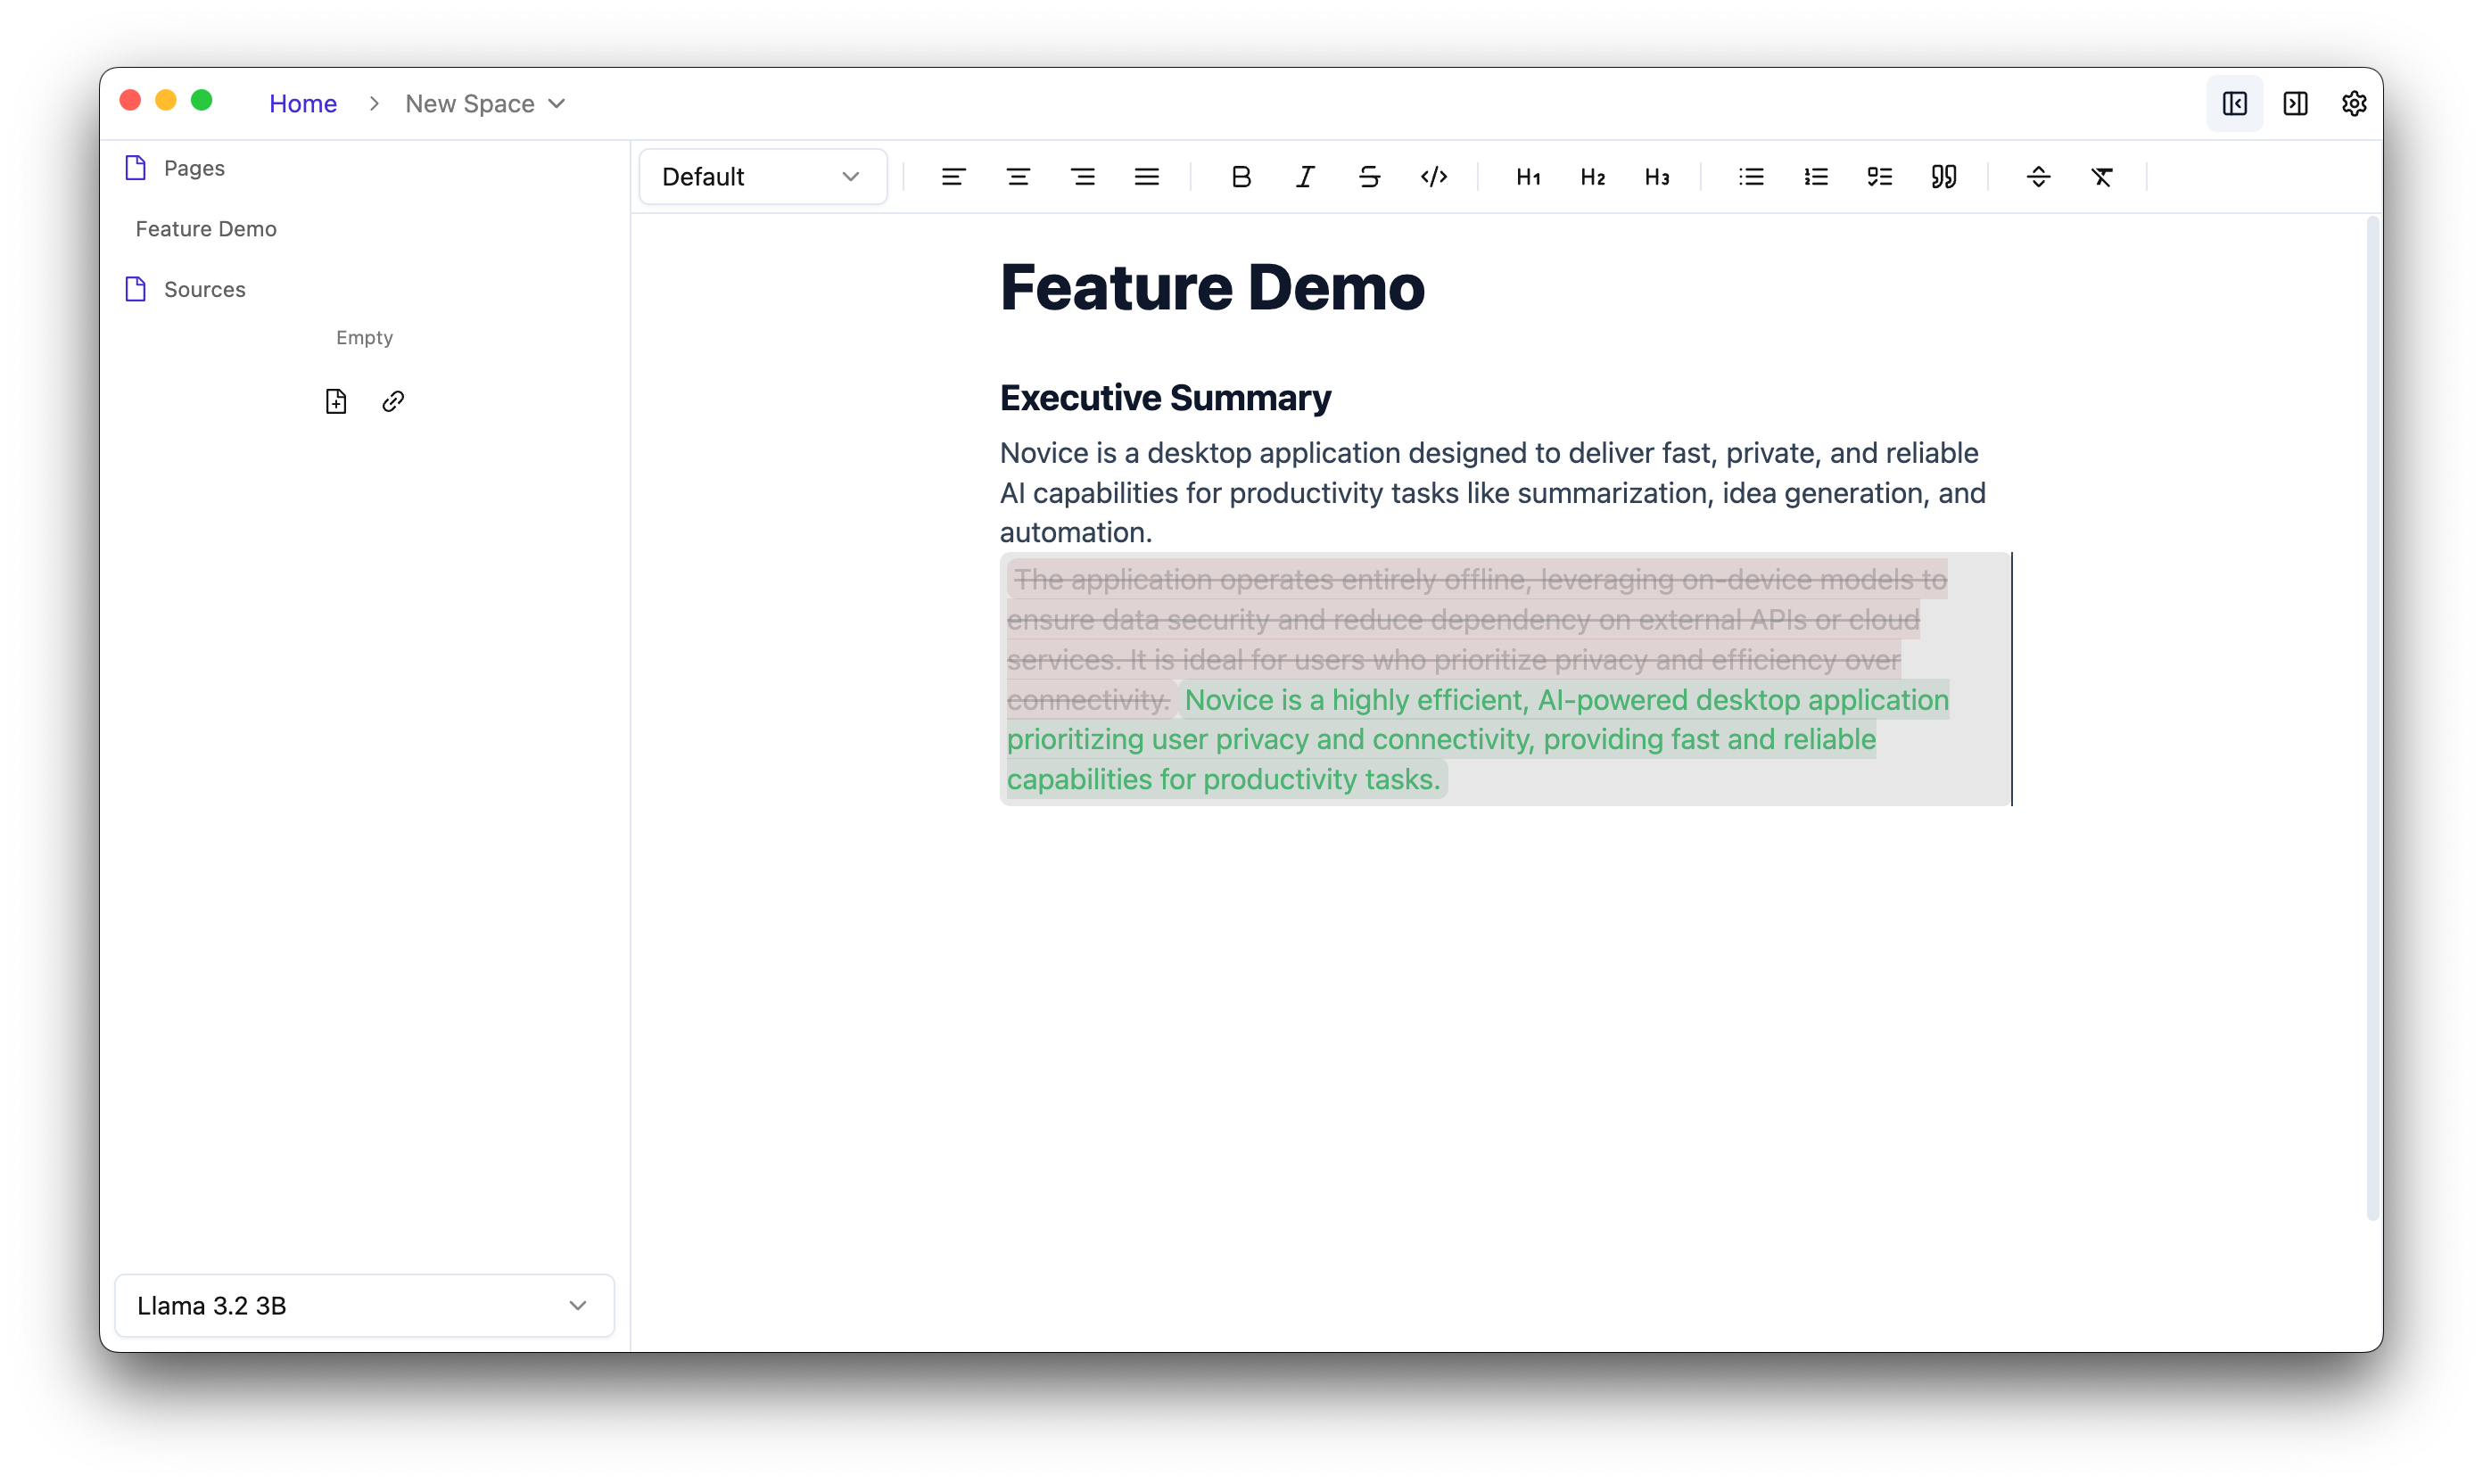Toggle the right sidebar panel
2483x1484 pixels.
(x=2295, y=103)
